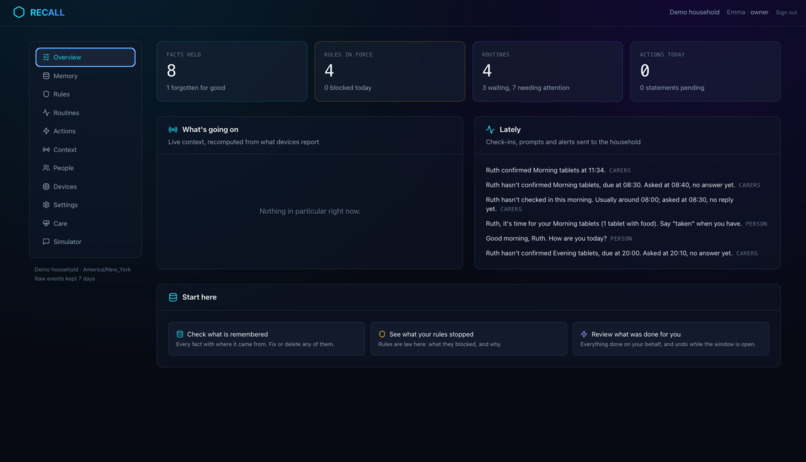The width and height of the screenshot is (806, 462).
Task: Click the Emma owner label
Action: click(x=747, y=12)
